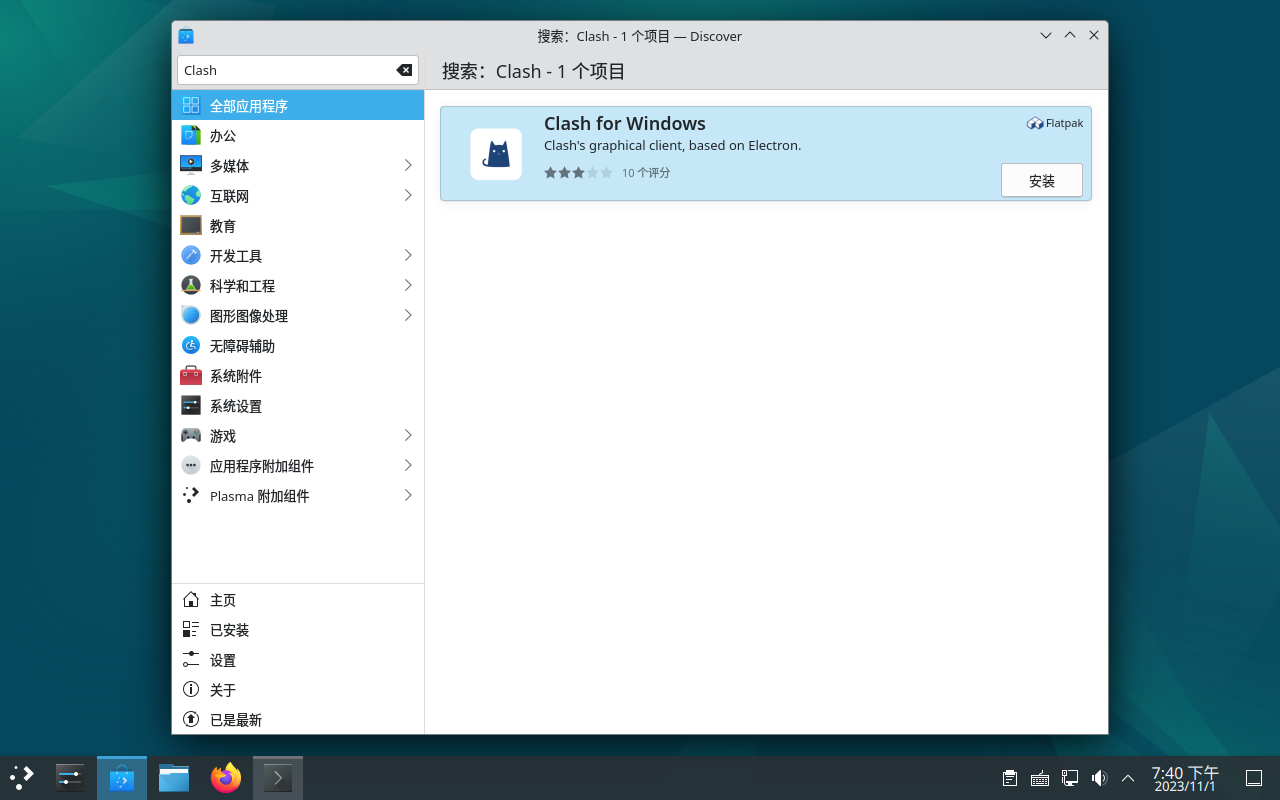
Task: Open the 设置 page in sidebar
Action: click(223, 660)
